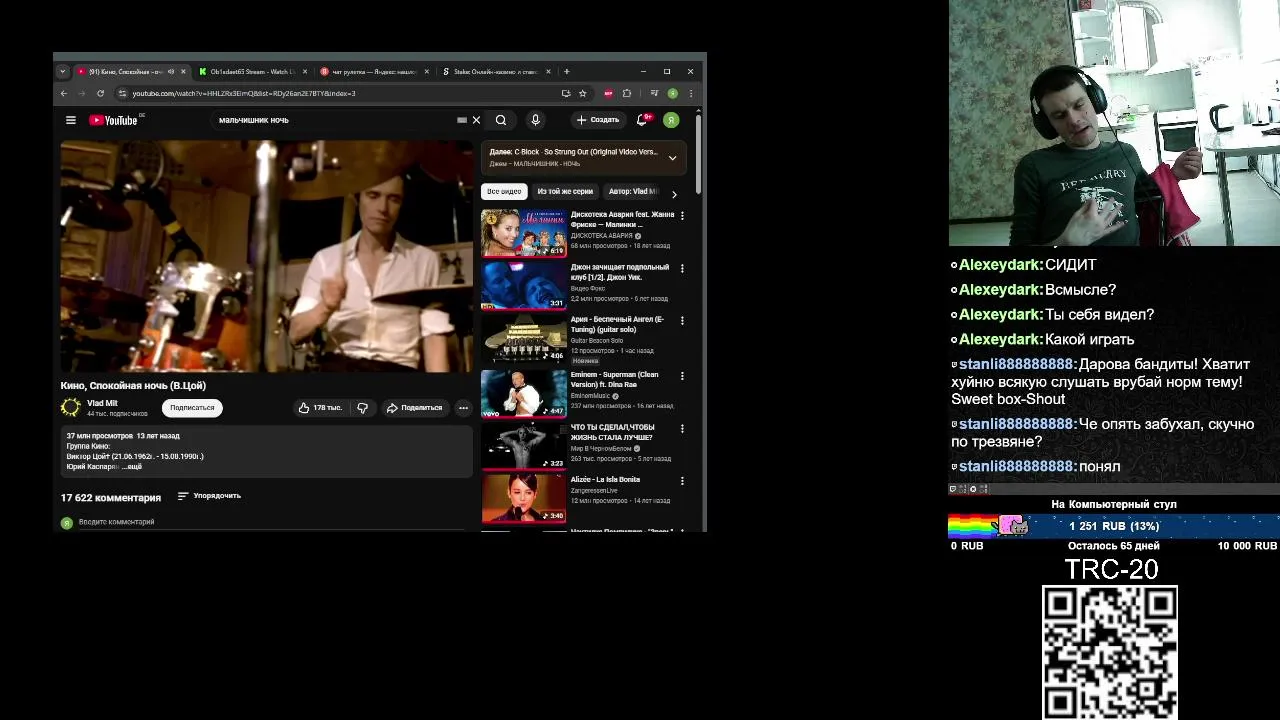Open YouTube notifications bell

coord(642,120)
